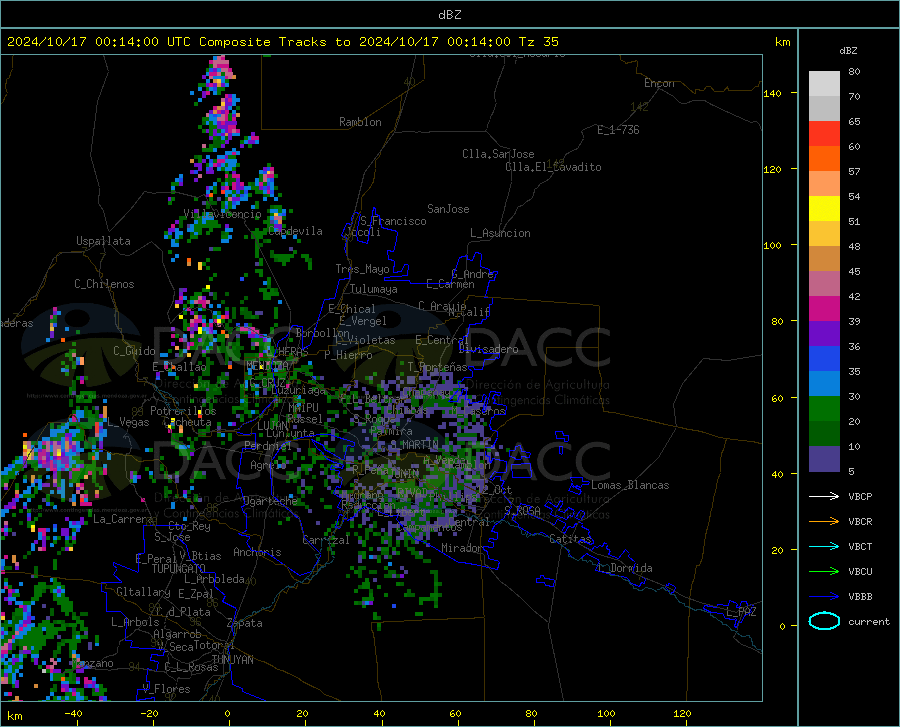Click the S_Francisco map label
The image size is (900, 727).
[393, 221]
